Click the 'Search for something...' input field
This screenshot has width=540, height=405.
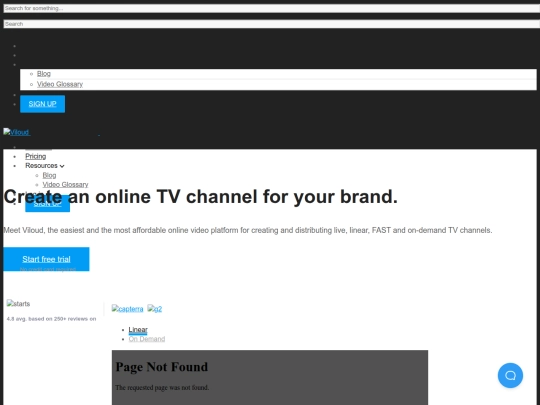point(272,8)
